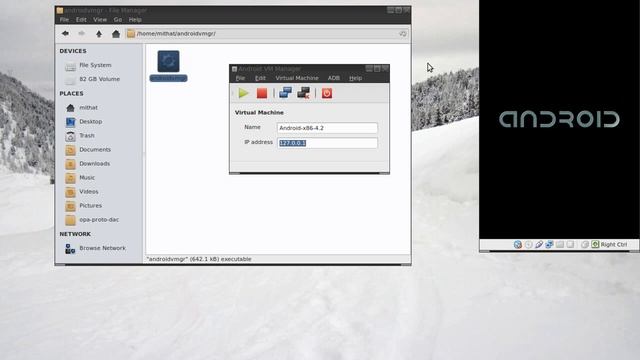Click the IP address field showing 127.0.0.1
Image resolution: width=640 pixels, height=360 pixels.
click(x=327, y=143)
